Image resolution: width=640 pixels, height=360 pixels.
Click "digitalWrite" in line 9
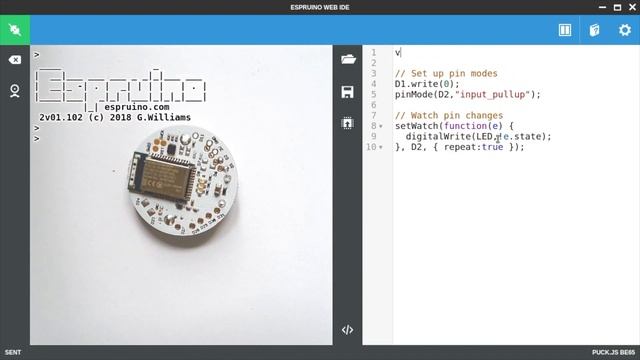[438, 136]
